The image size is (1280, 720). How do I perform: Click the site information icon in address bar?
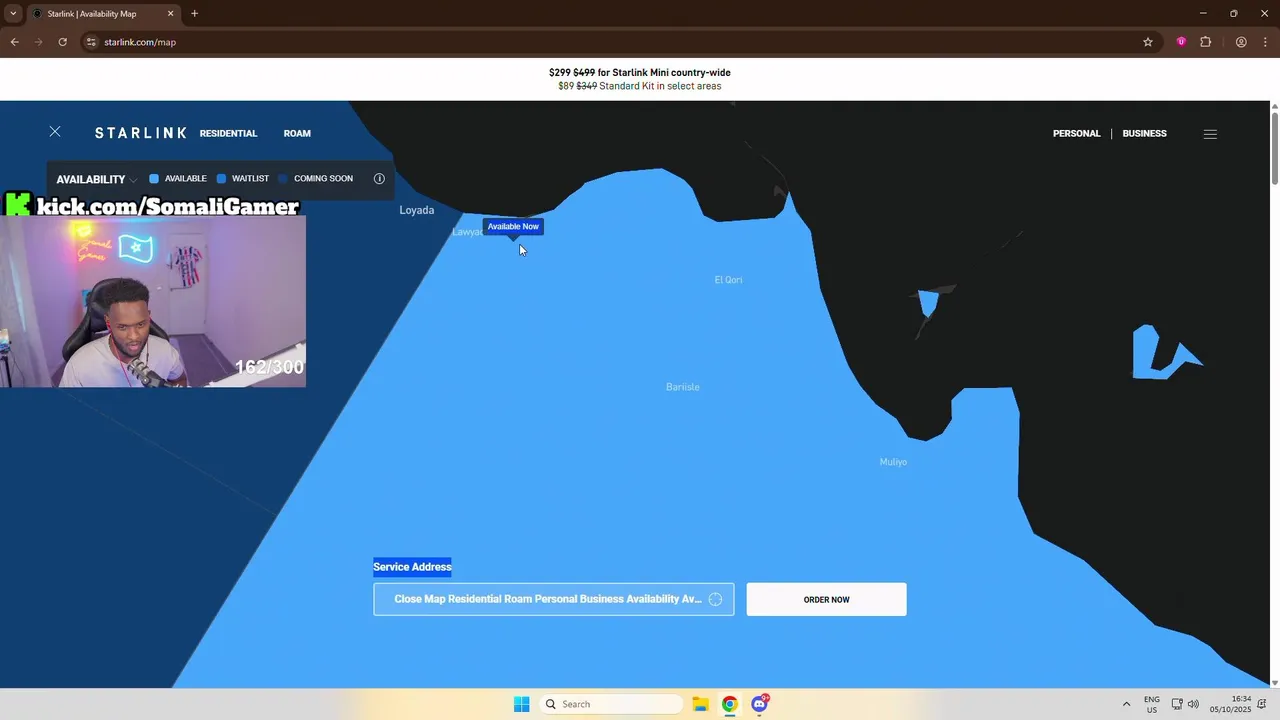91,42
